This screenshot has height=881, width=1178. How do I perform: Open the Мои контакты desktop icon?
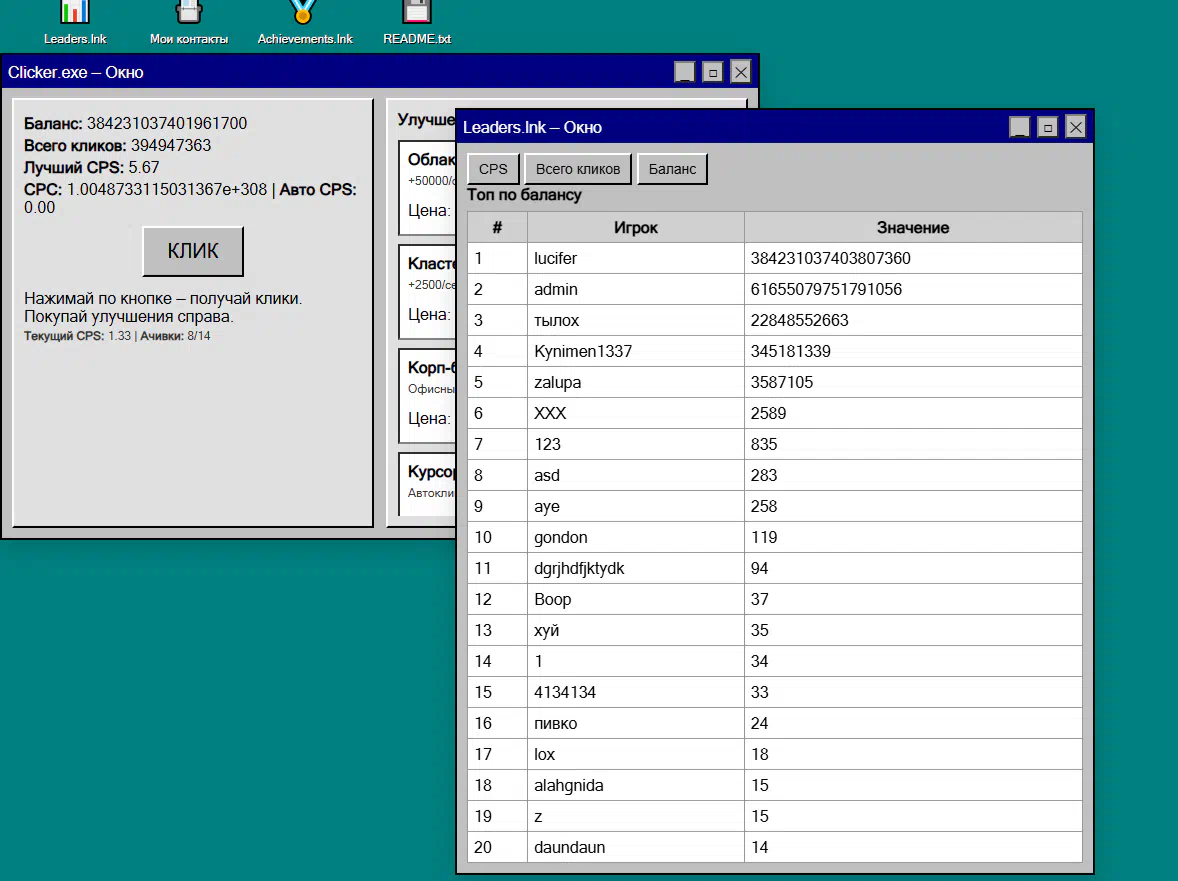[189, 14]
